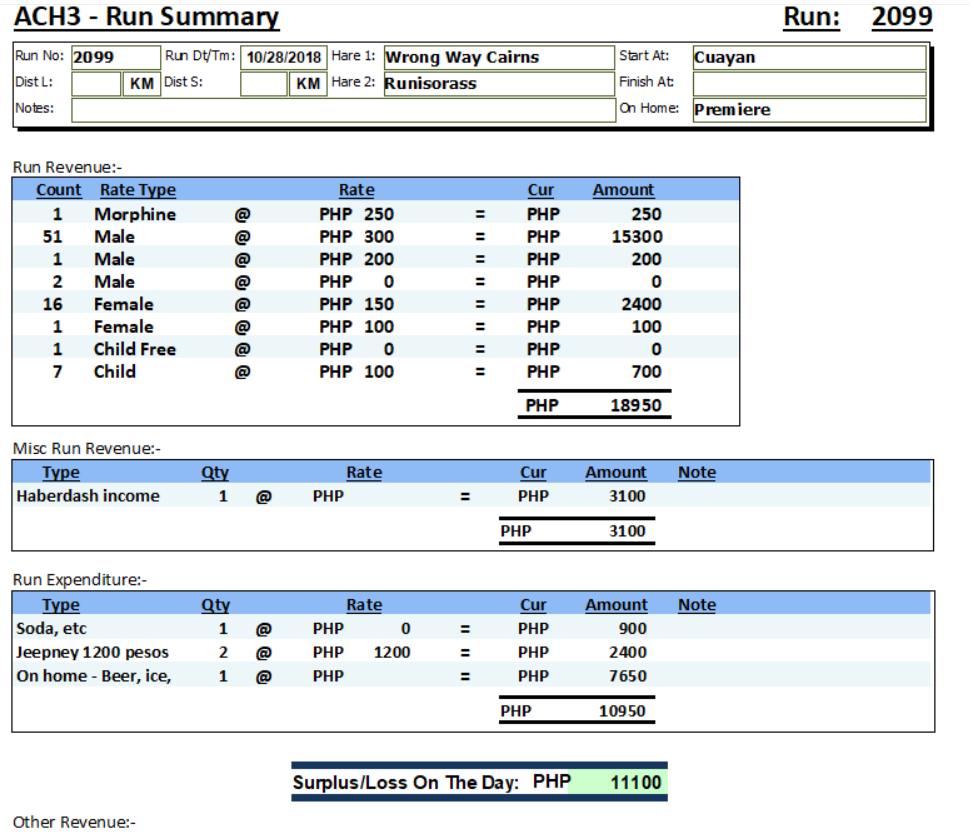The image size is (974, 834).
Task: Click the green Surplus/Loss value 11100
Action: (616, 782)
